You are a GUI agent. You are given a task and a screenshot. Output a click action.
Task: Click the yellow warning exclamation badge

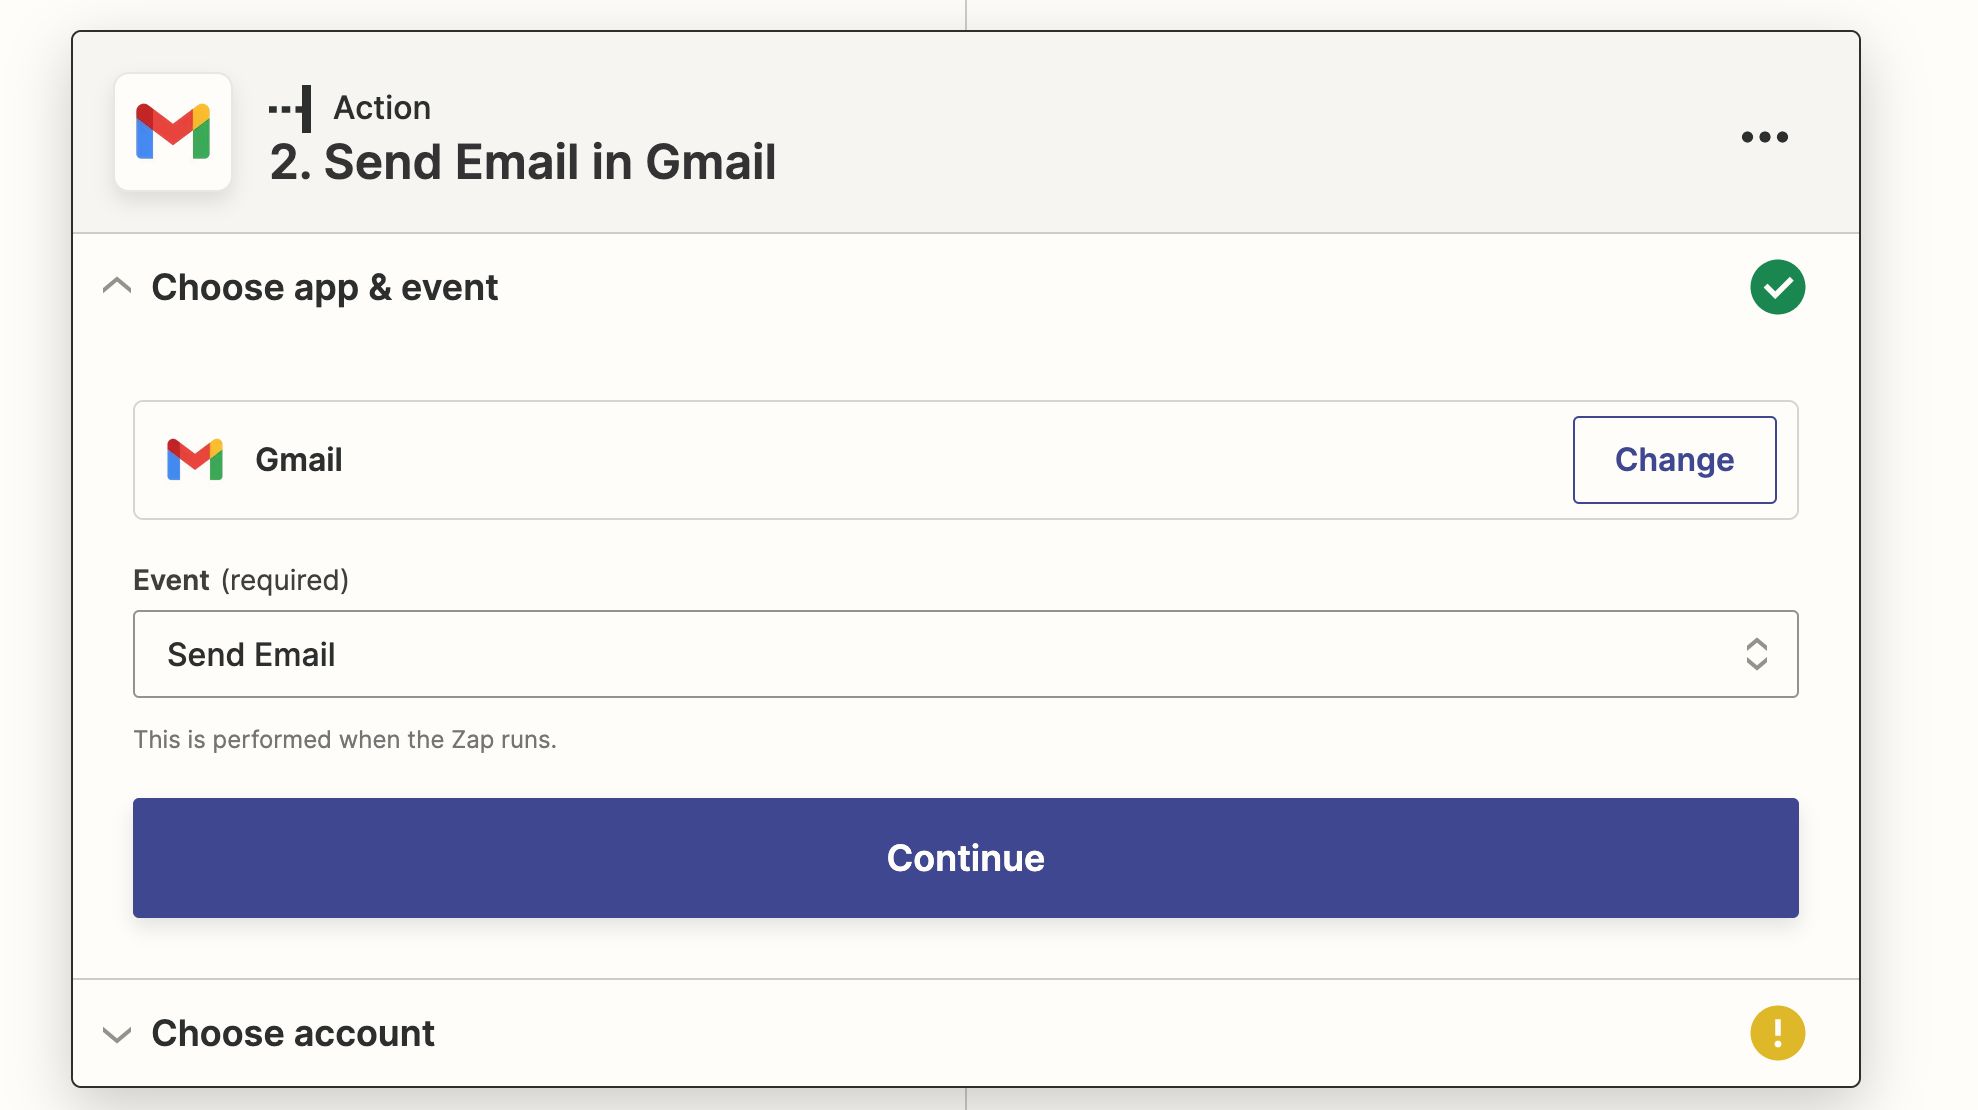click(1777, 1033)
